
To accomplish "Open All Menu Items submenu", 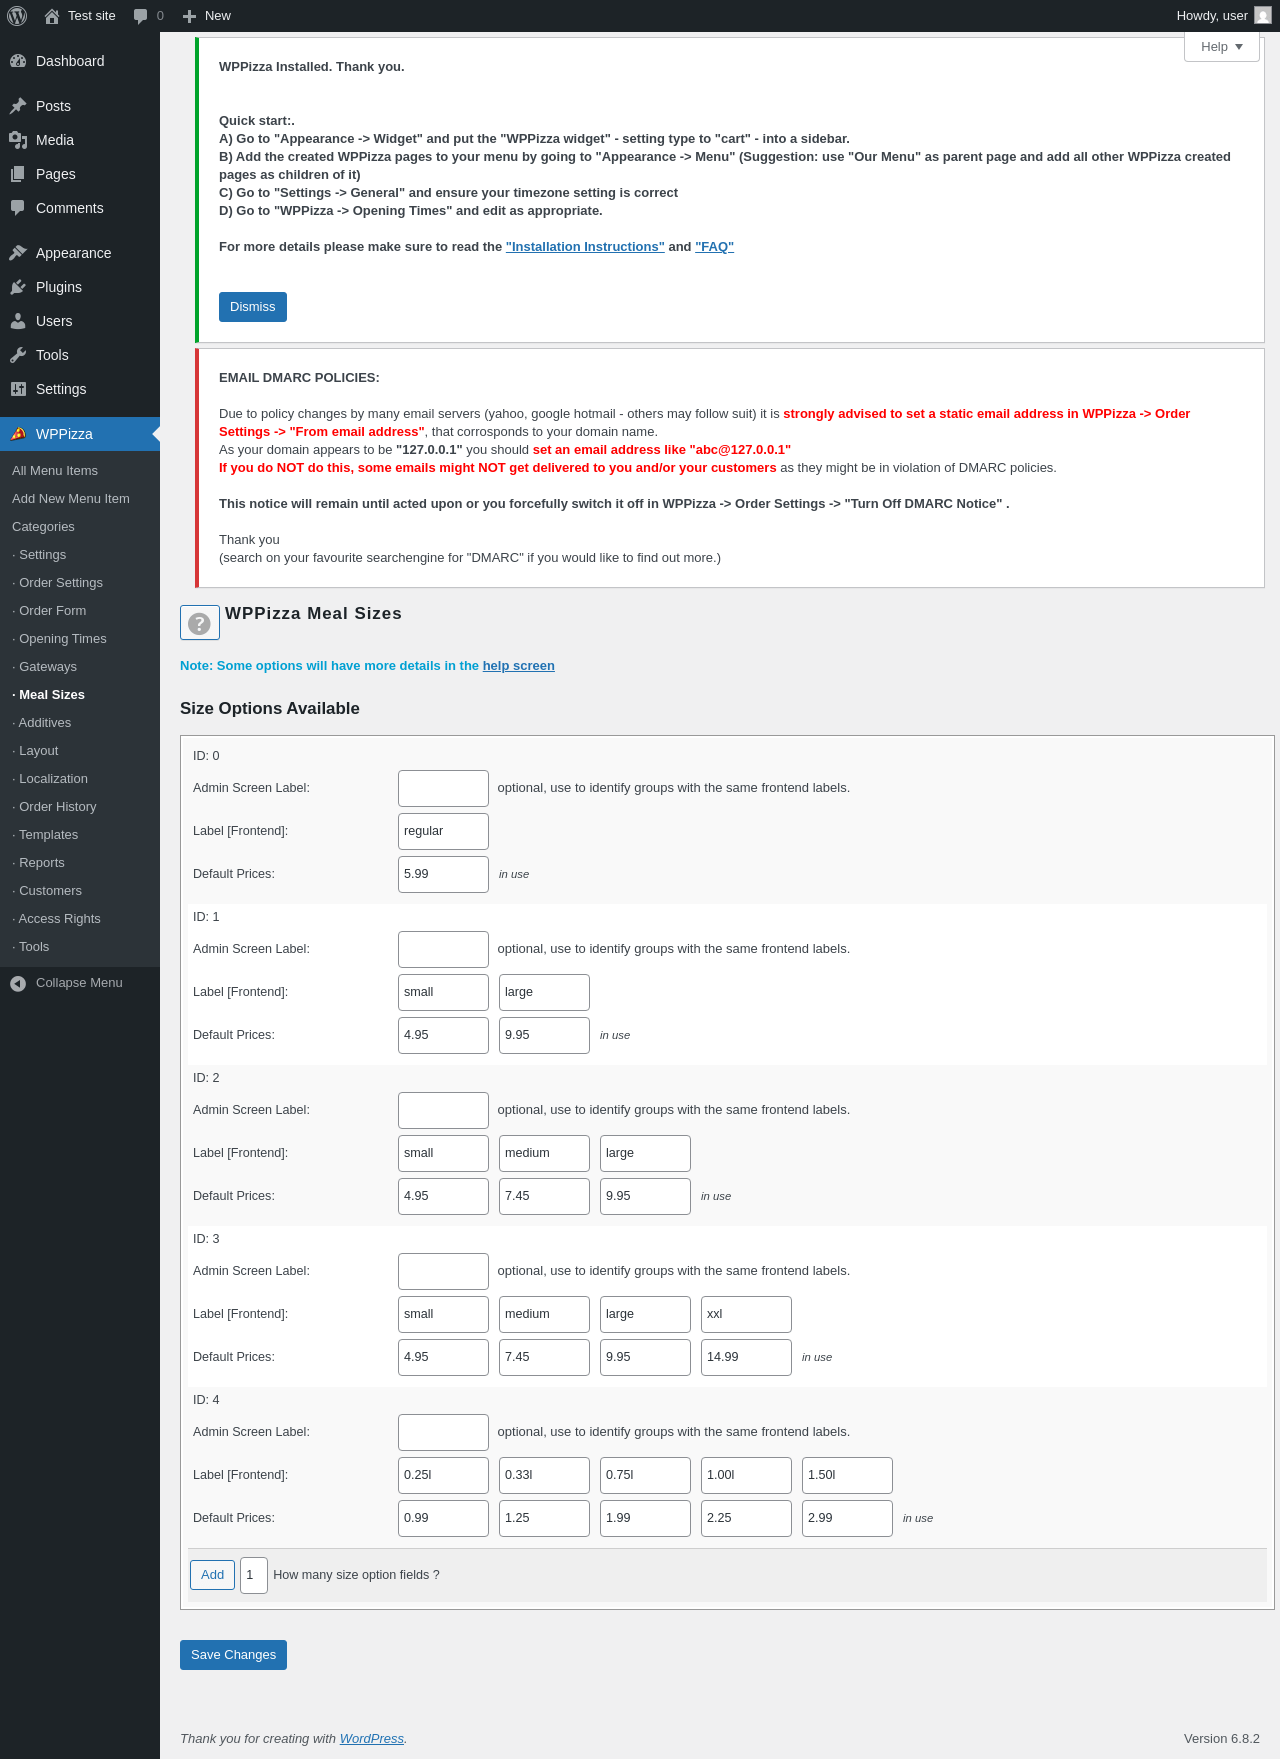I will 55,471.
